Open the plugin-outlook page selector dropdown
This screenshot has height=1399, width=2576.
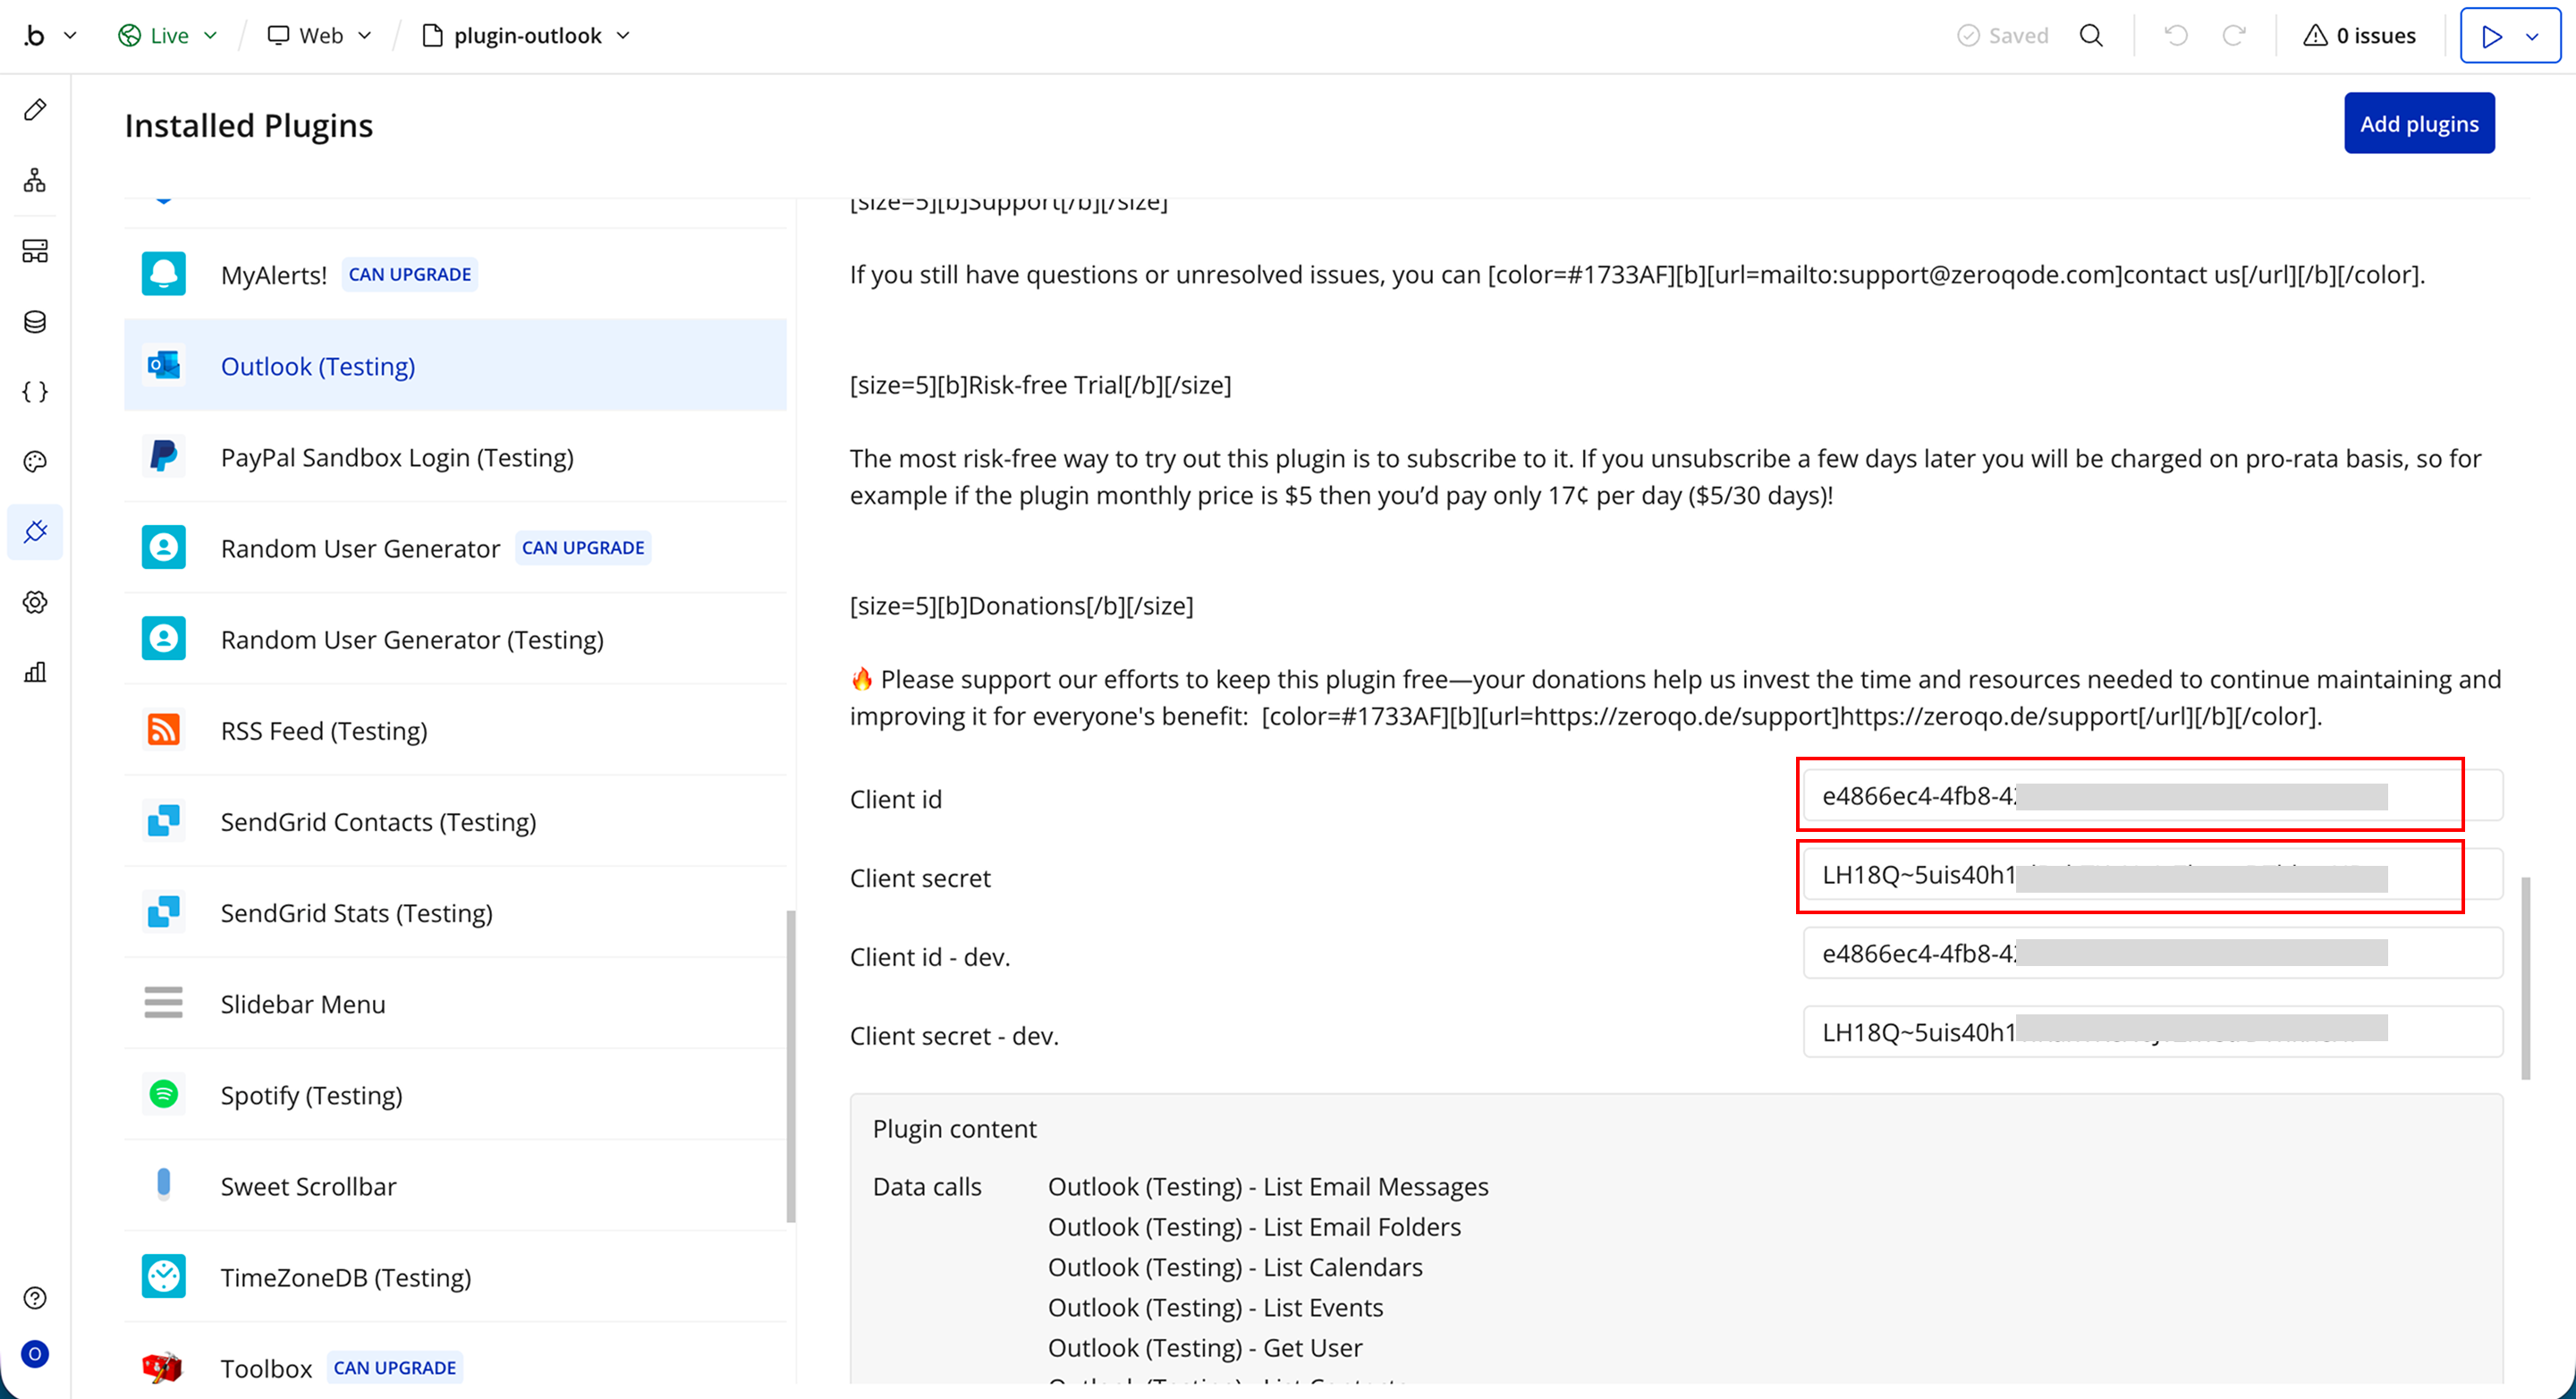[x=527, y=36]
